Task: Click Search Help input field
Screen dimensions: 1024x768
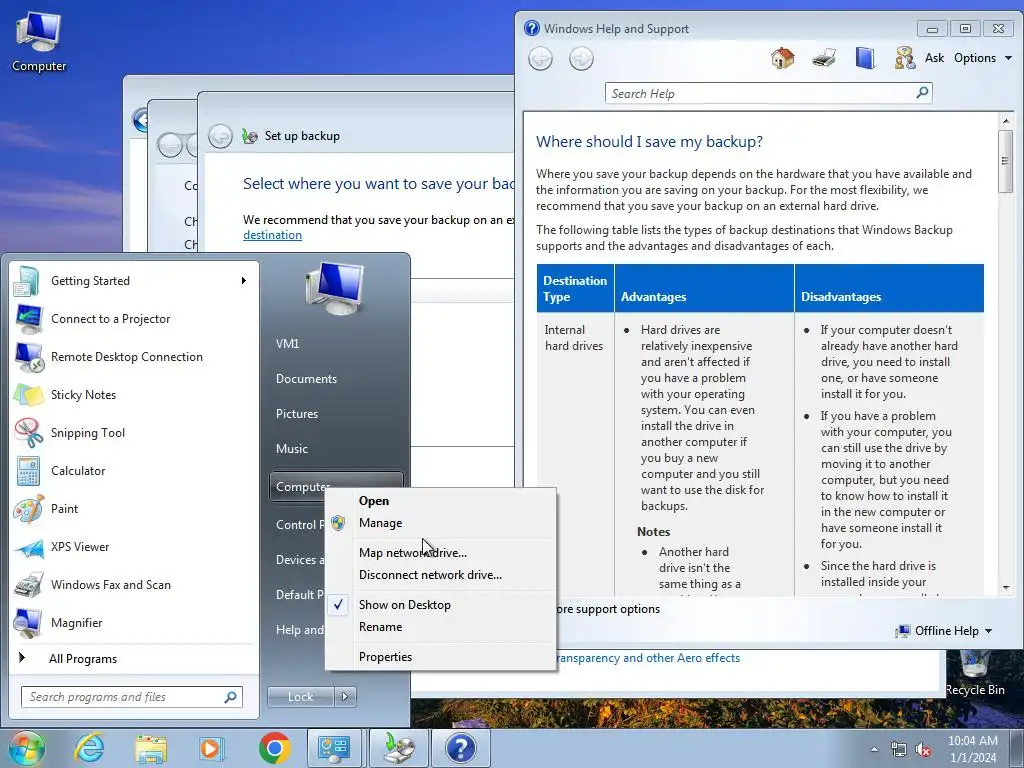Action: click(x=761, y=93)
